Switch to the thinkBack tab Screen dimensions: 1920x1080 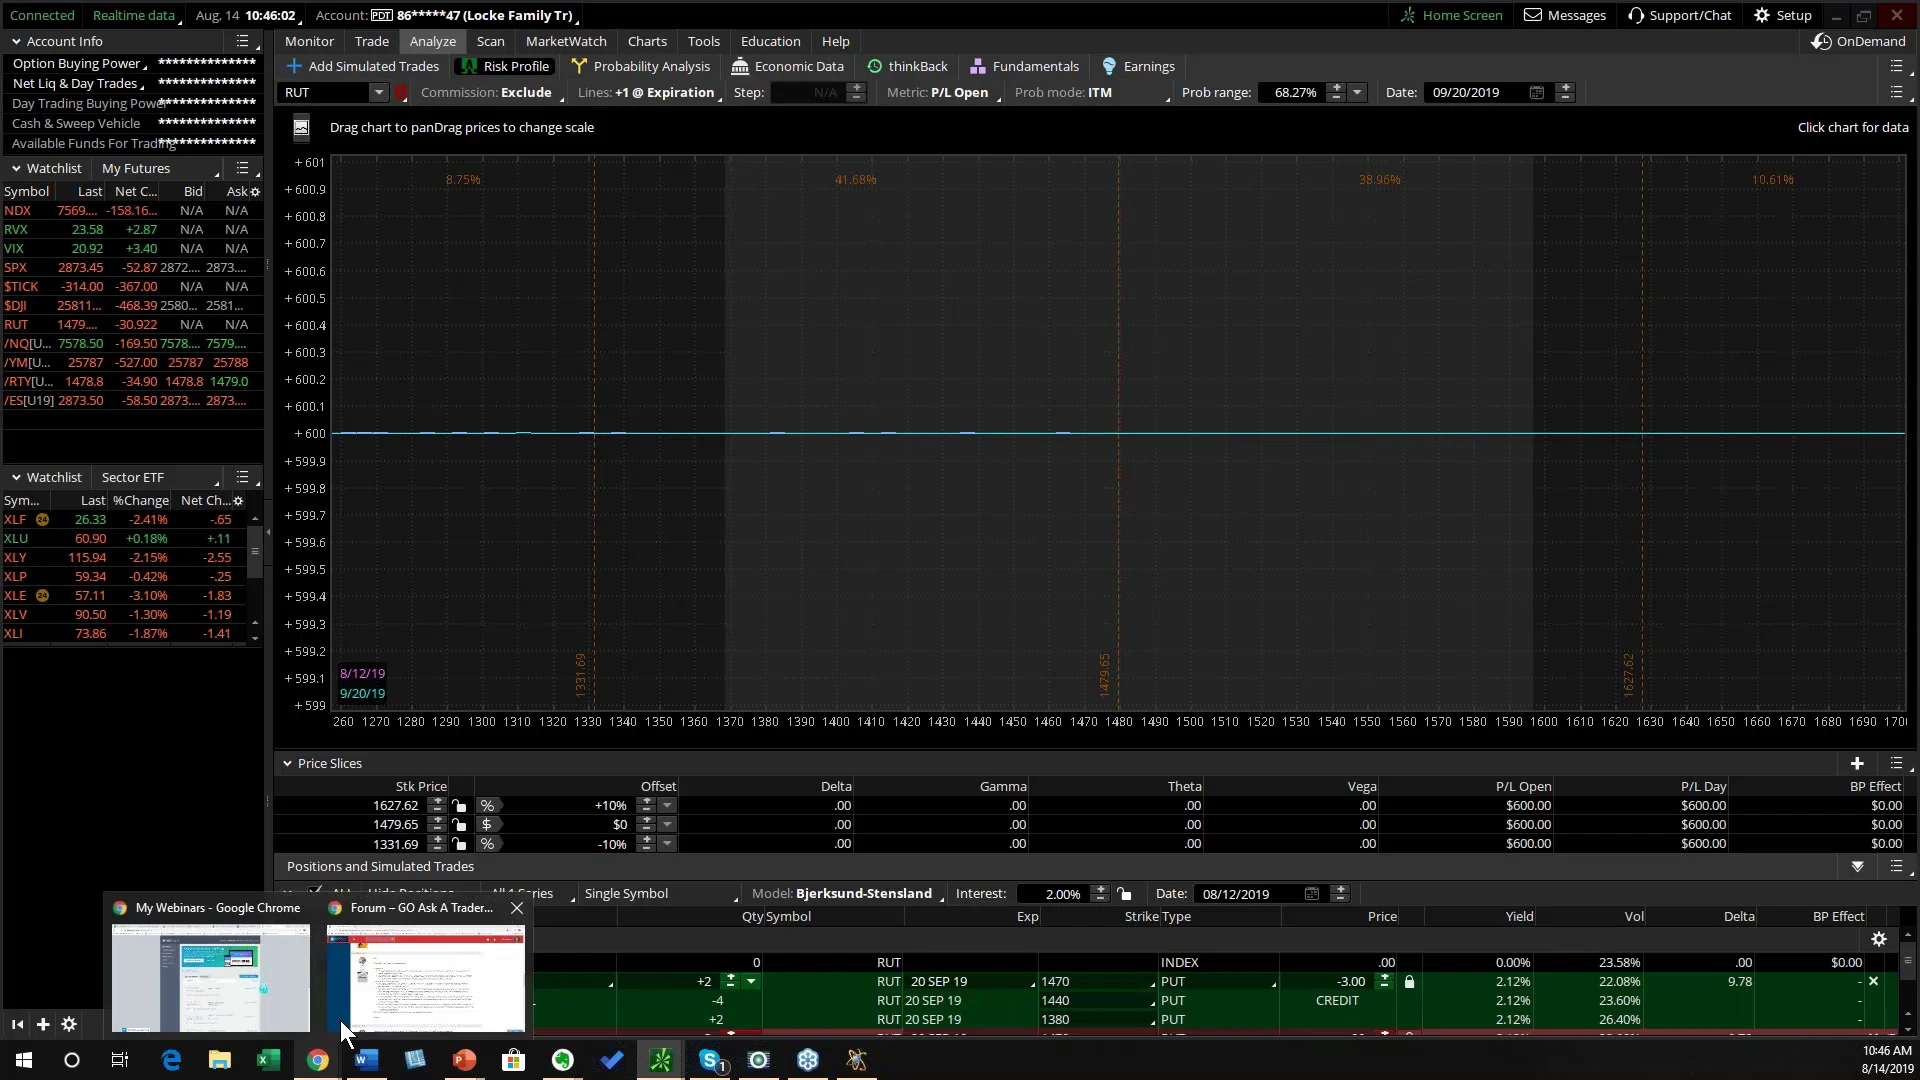(907, 66)
